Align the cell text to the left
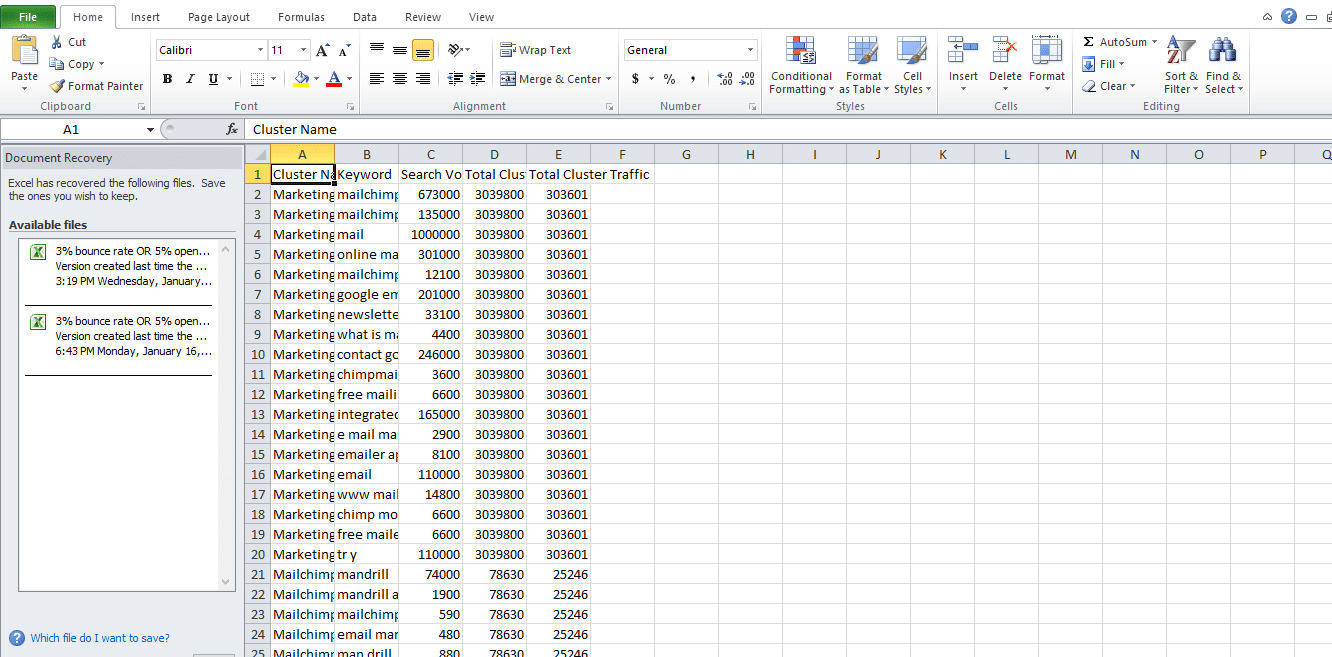1332x657 pixels. (x=377, y=79)
